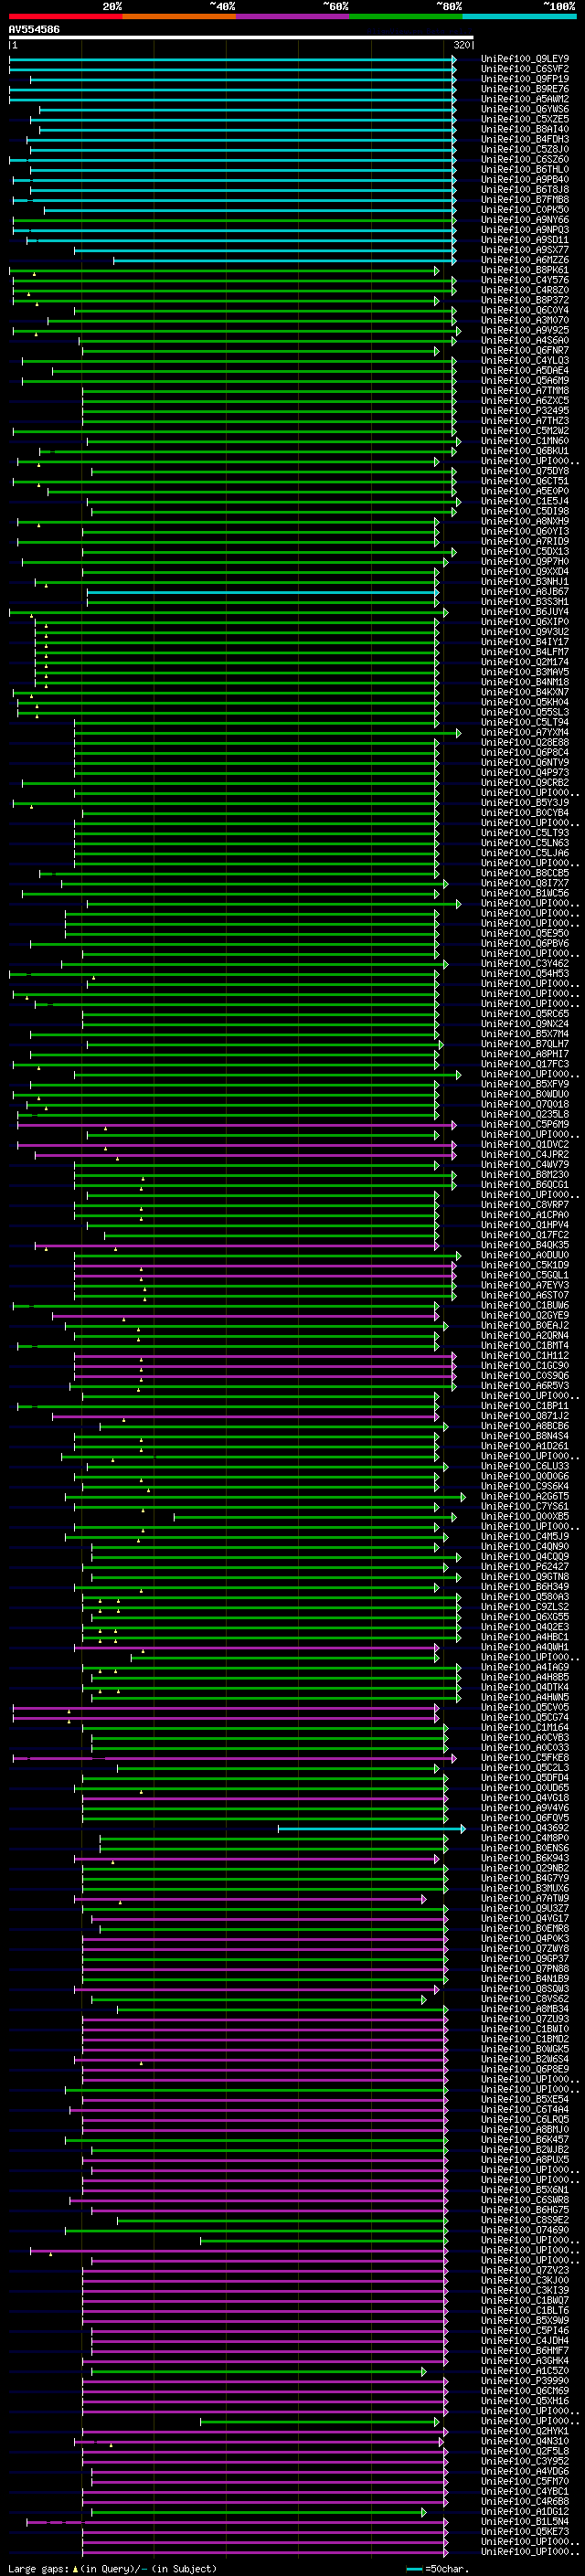Select the UniRef100_B4FDH3 label
Viewport: 585px width, 2576px height.
[x=525, y=139]
